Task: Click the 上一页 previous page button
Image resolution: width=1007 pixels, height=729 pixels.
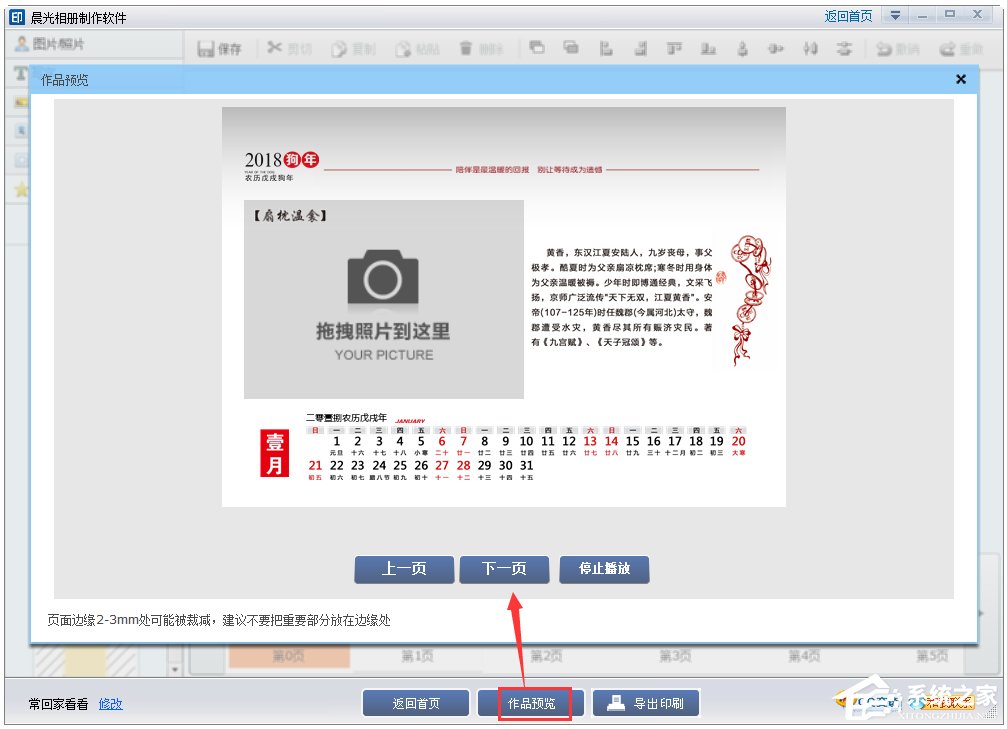Action: click(x=404, y=569)
